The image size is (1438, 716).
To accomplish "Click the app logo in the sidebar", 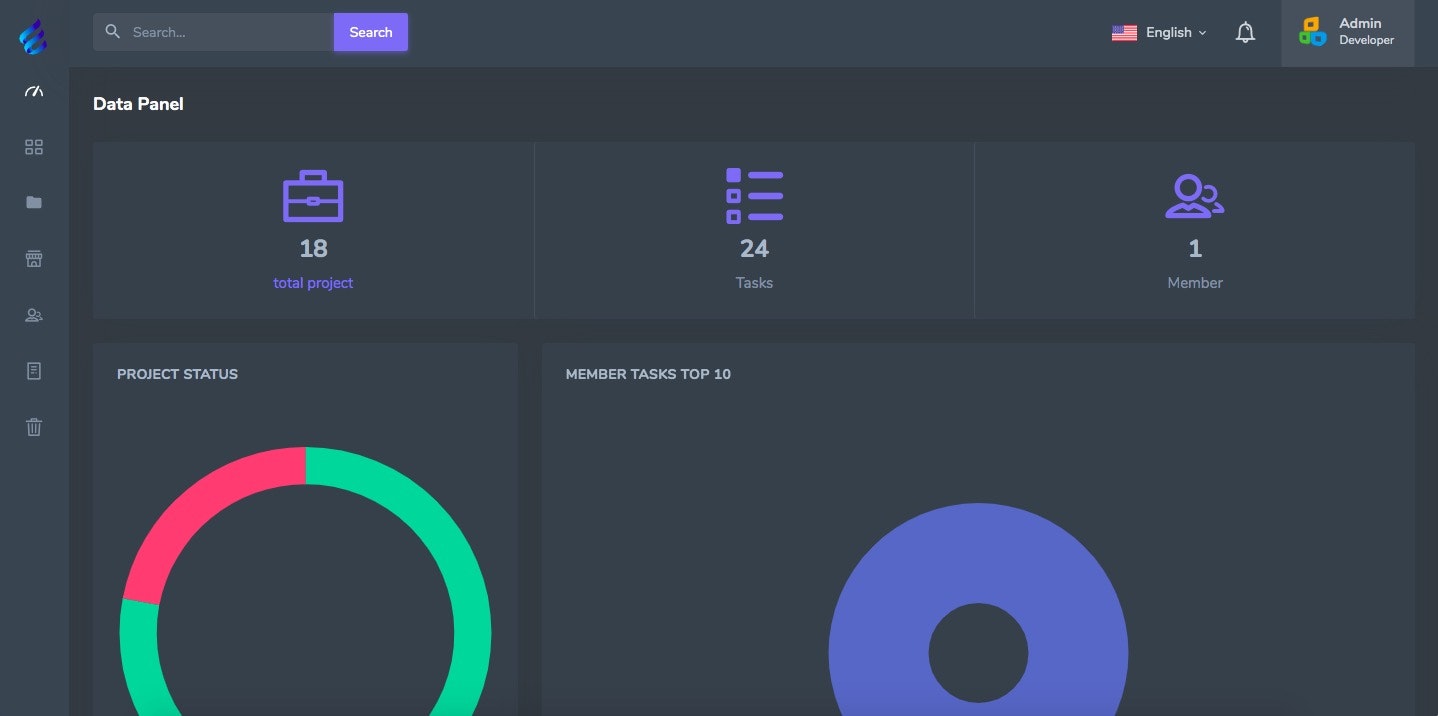I will (x=33, y=37).
